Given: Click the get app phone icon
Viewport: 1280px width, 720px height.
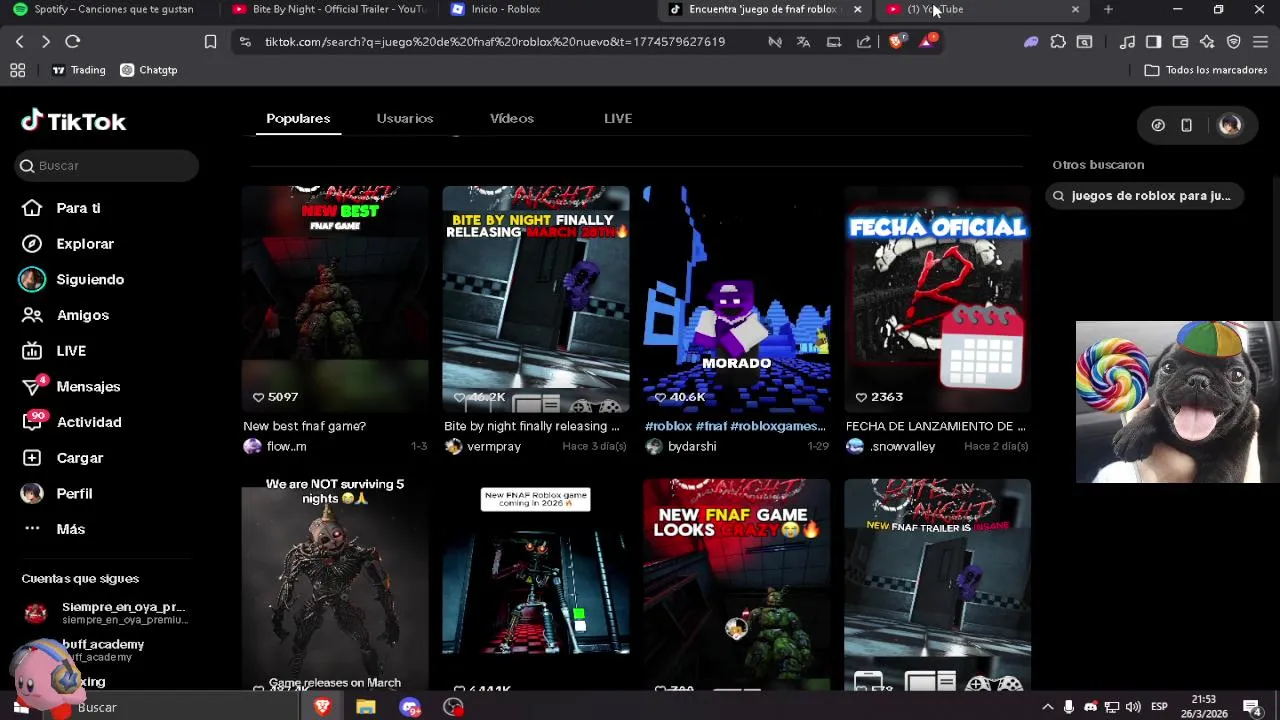Looking at the screenshot, I should 1186,125.
